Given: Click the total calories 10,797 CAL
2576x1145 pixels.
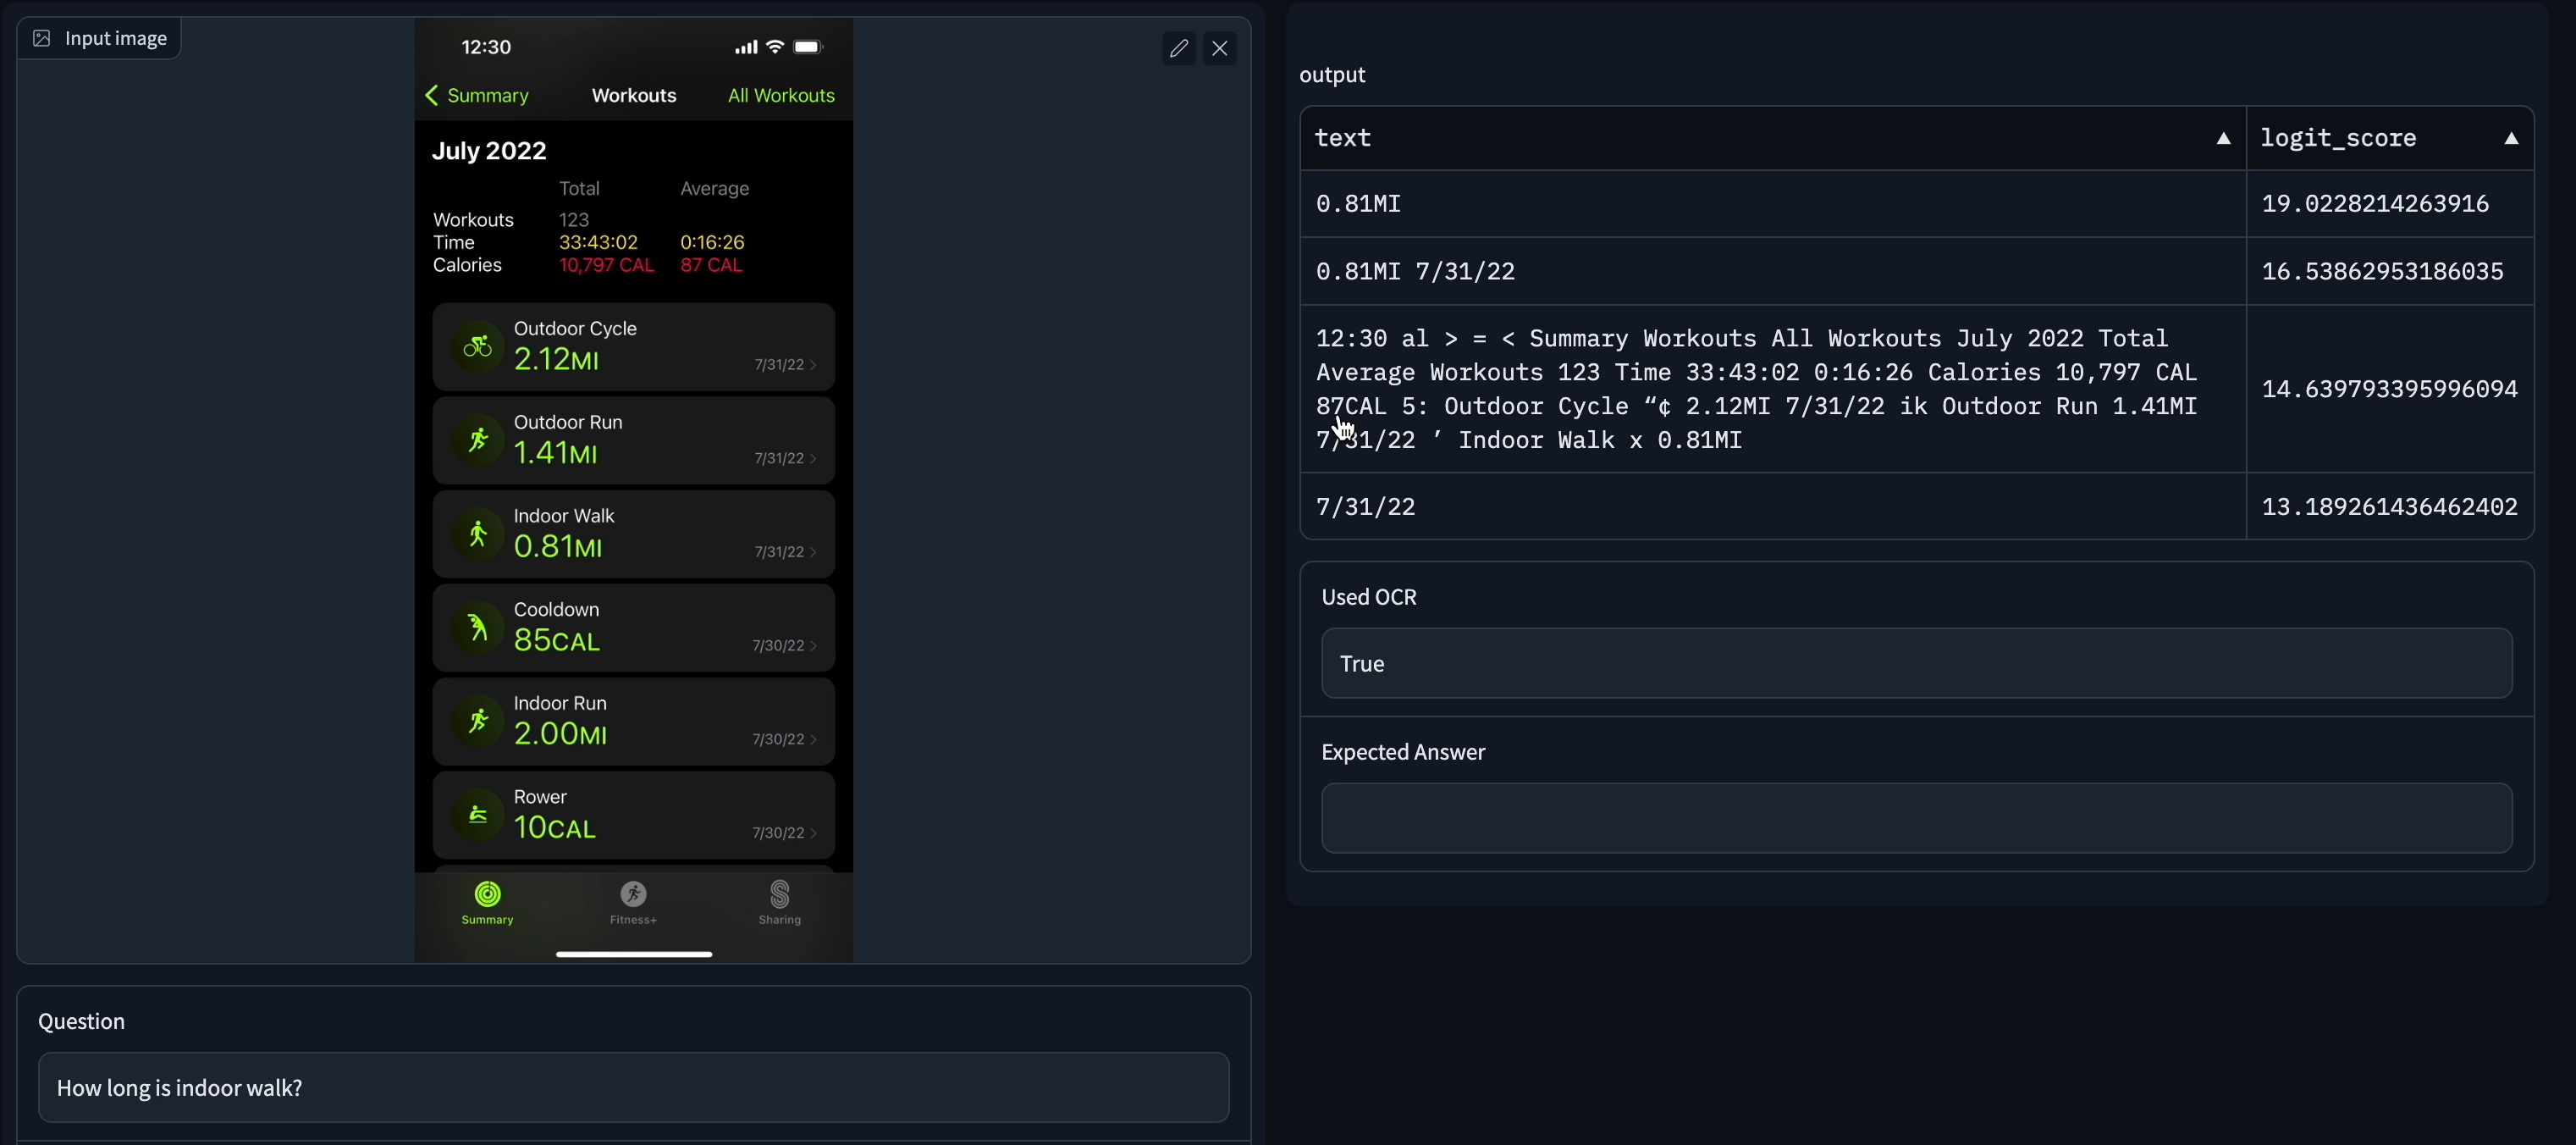Looking at the screenshot, I should pos(606,266).
